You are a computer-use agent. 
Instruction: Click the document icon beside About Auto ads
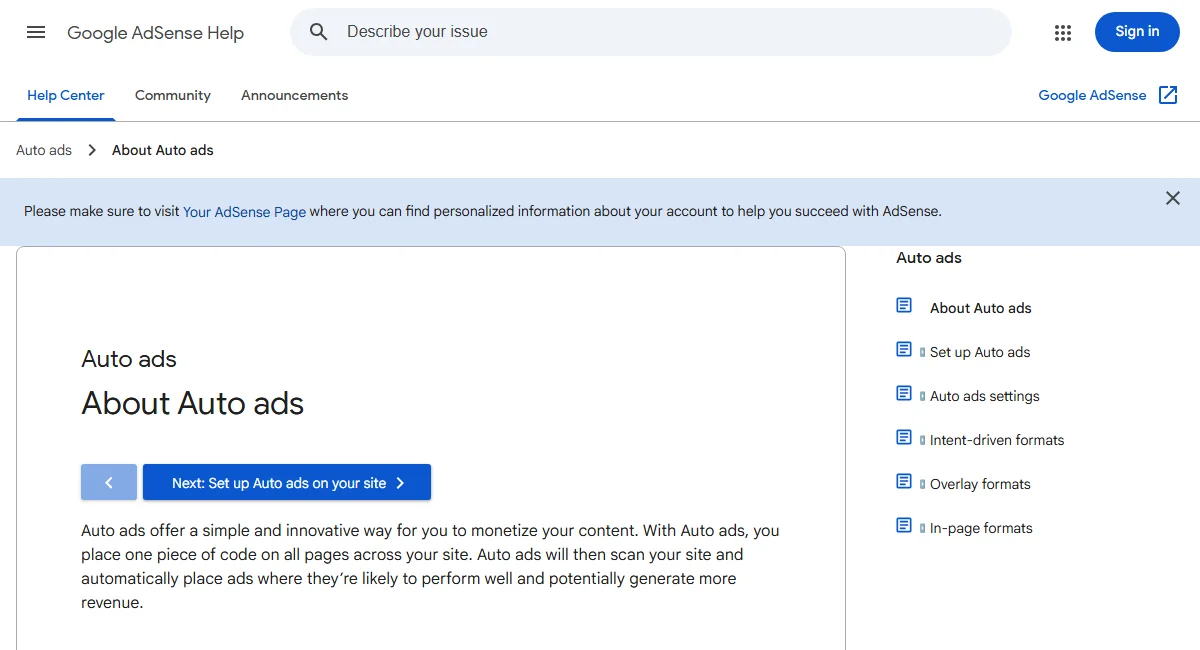904,305
